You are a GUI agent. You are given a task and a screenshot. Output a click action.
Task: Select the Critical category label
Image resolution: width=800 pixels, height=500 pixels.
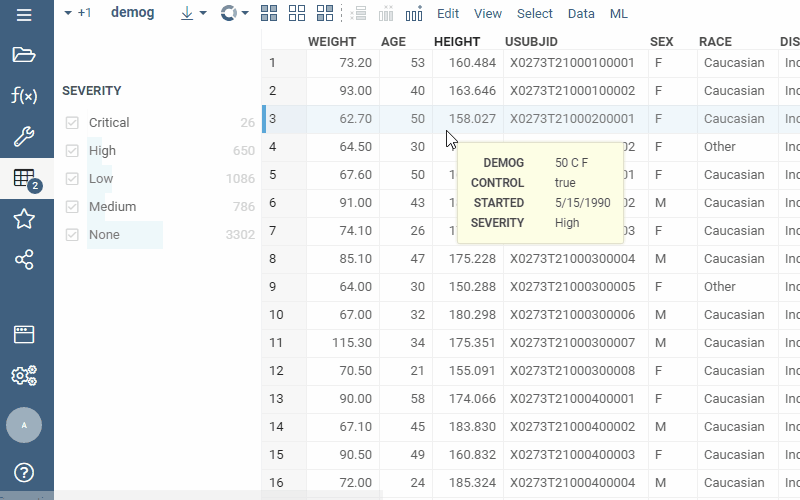[109, 122]
